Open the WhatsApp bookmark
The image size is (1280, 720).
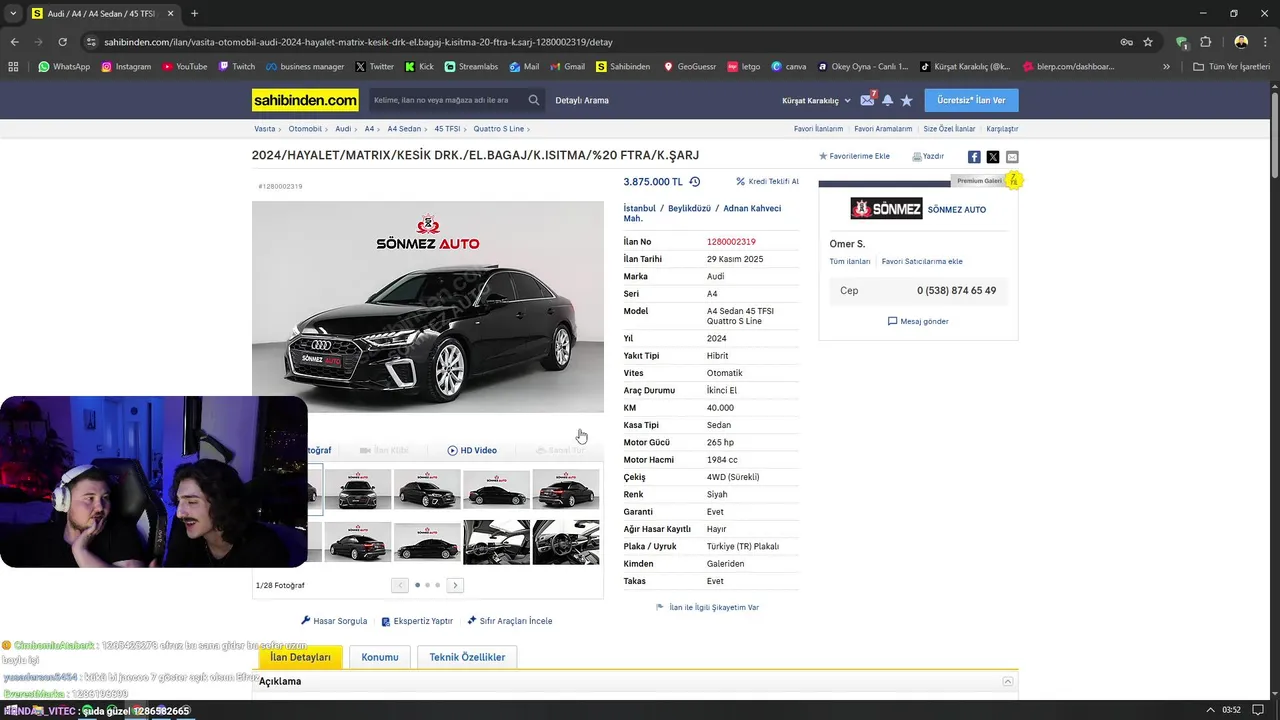point(64,67)
